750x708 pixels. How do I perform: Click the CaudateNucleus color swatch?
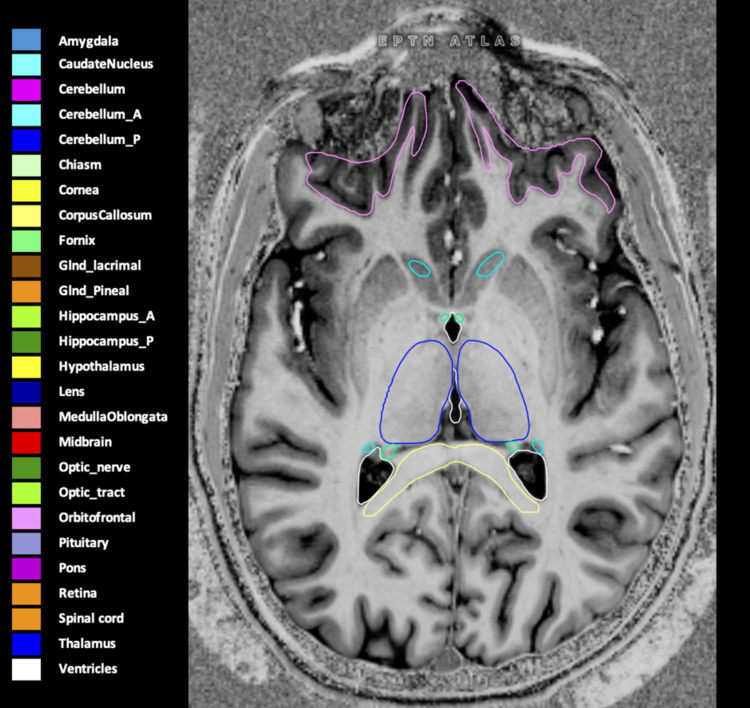point(26,65)
